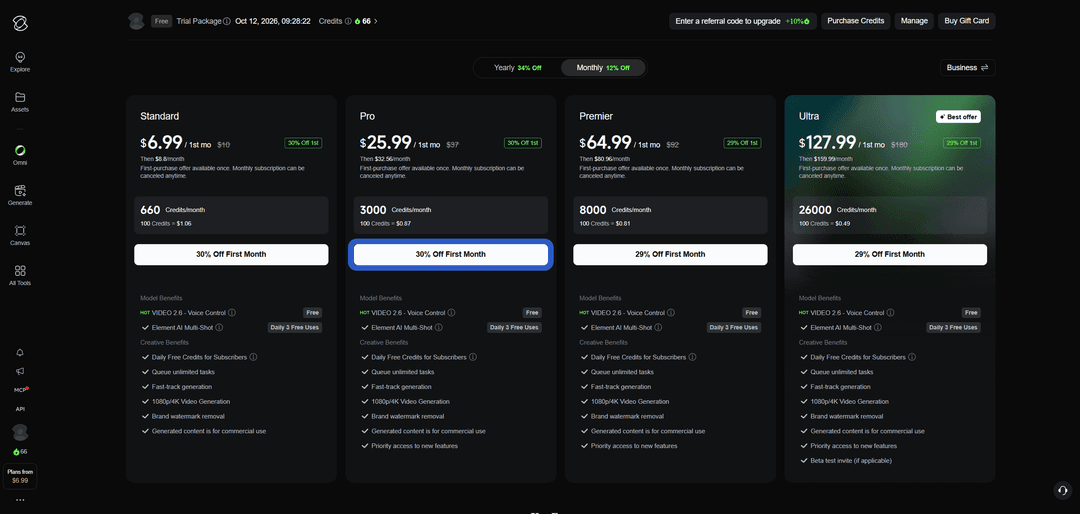This screenshot has height=514, width=1080.
Task: Click the Trial Package expiry date Oct 12, 2026
Action: pyautogui.click(x=273, y=21)
